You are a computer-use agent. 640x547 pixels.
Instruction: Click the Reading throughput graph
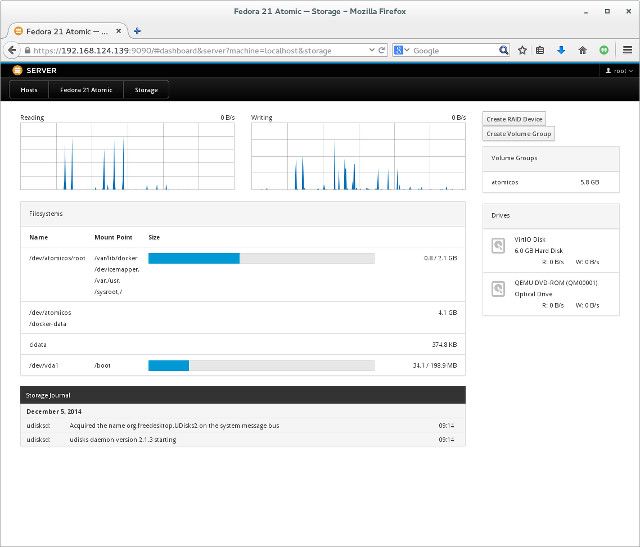tap(127, 156)
